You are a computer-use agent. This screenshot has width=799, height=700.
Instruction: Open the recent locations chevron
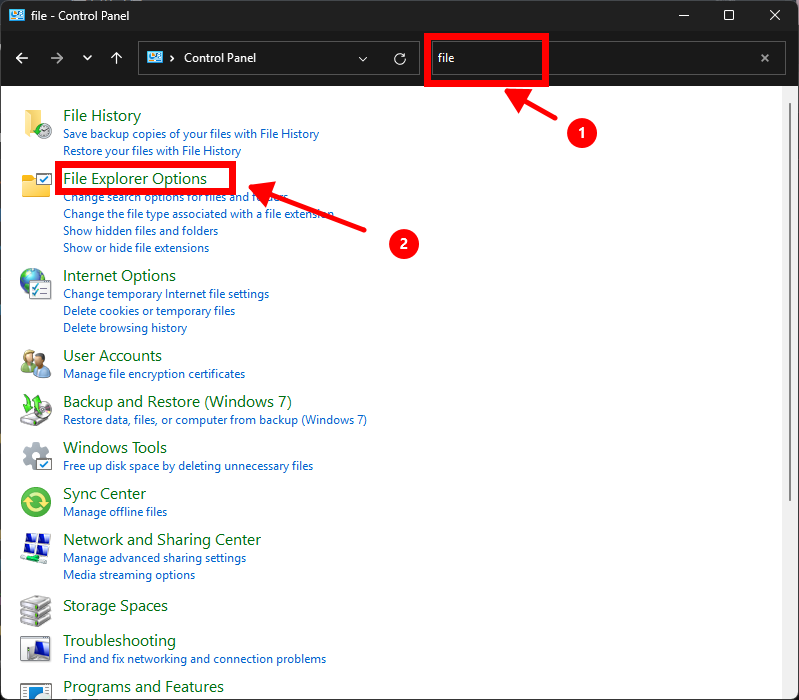coord(87,58)
